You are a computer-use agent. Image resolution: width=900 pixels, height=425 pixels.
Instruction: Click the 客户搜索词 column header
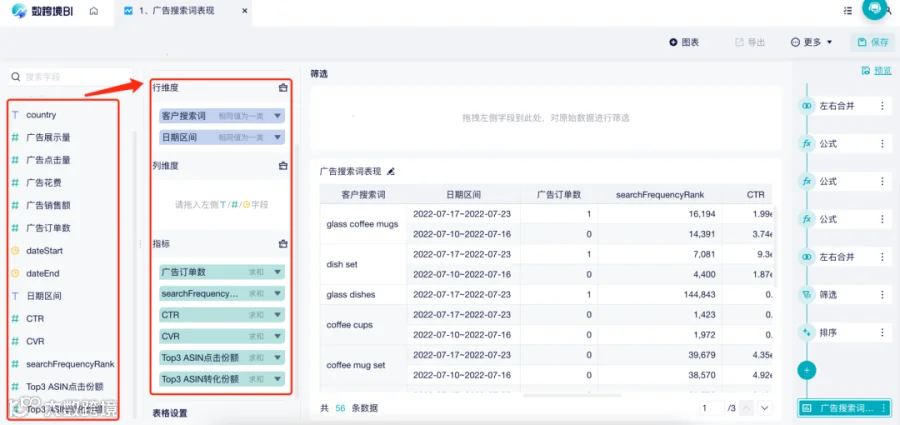(x=363, y=195)
